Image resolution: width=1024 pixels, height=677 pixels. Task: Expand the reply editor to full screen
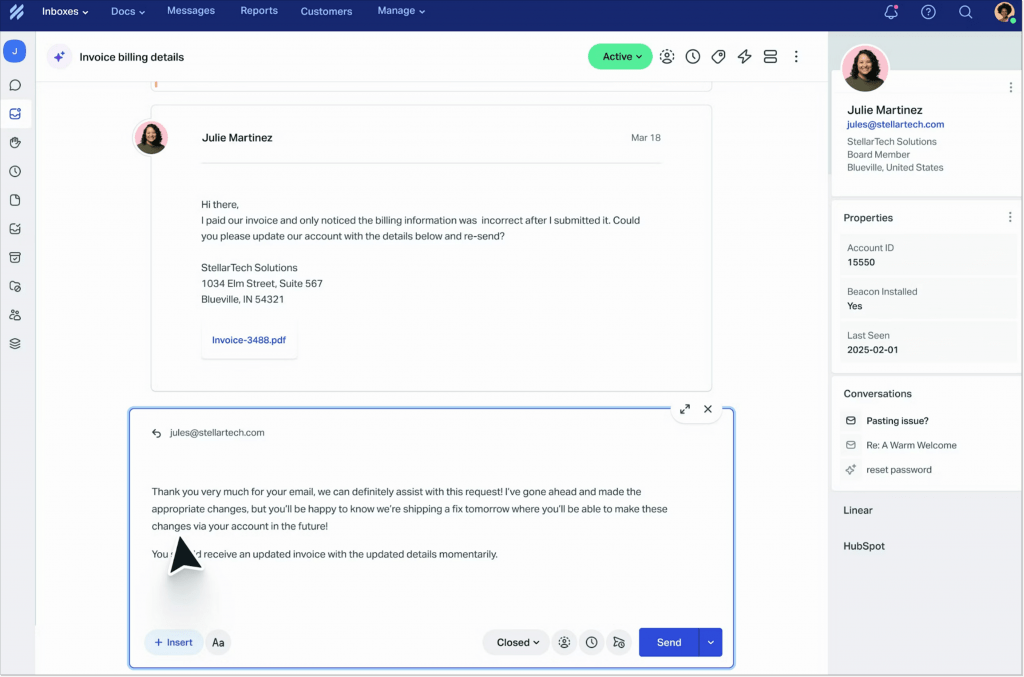coord(684,409)
